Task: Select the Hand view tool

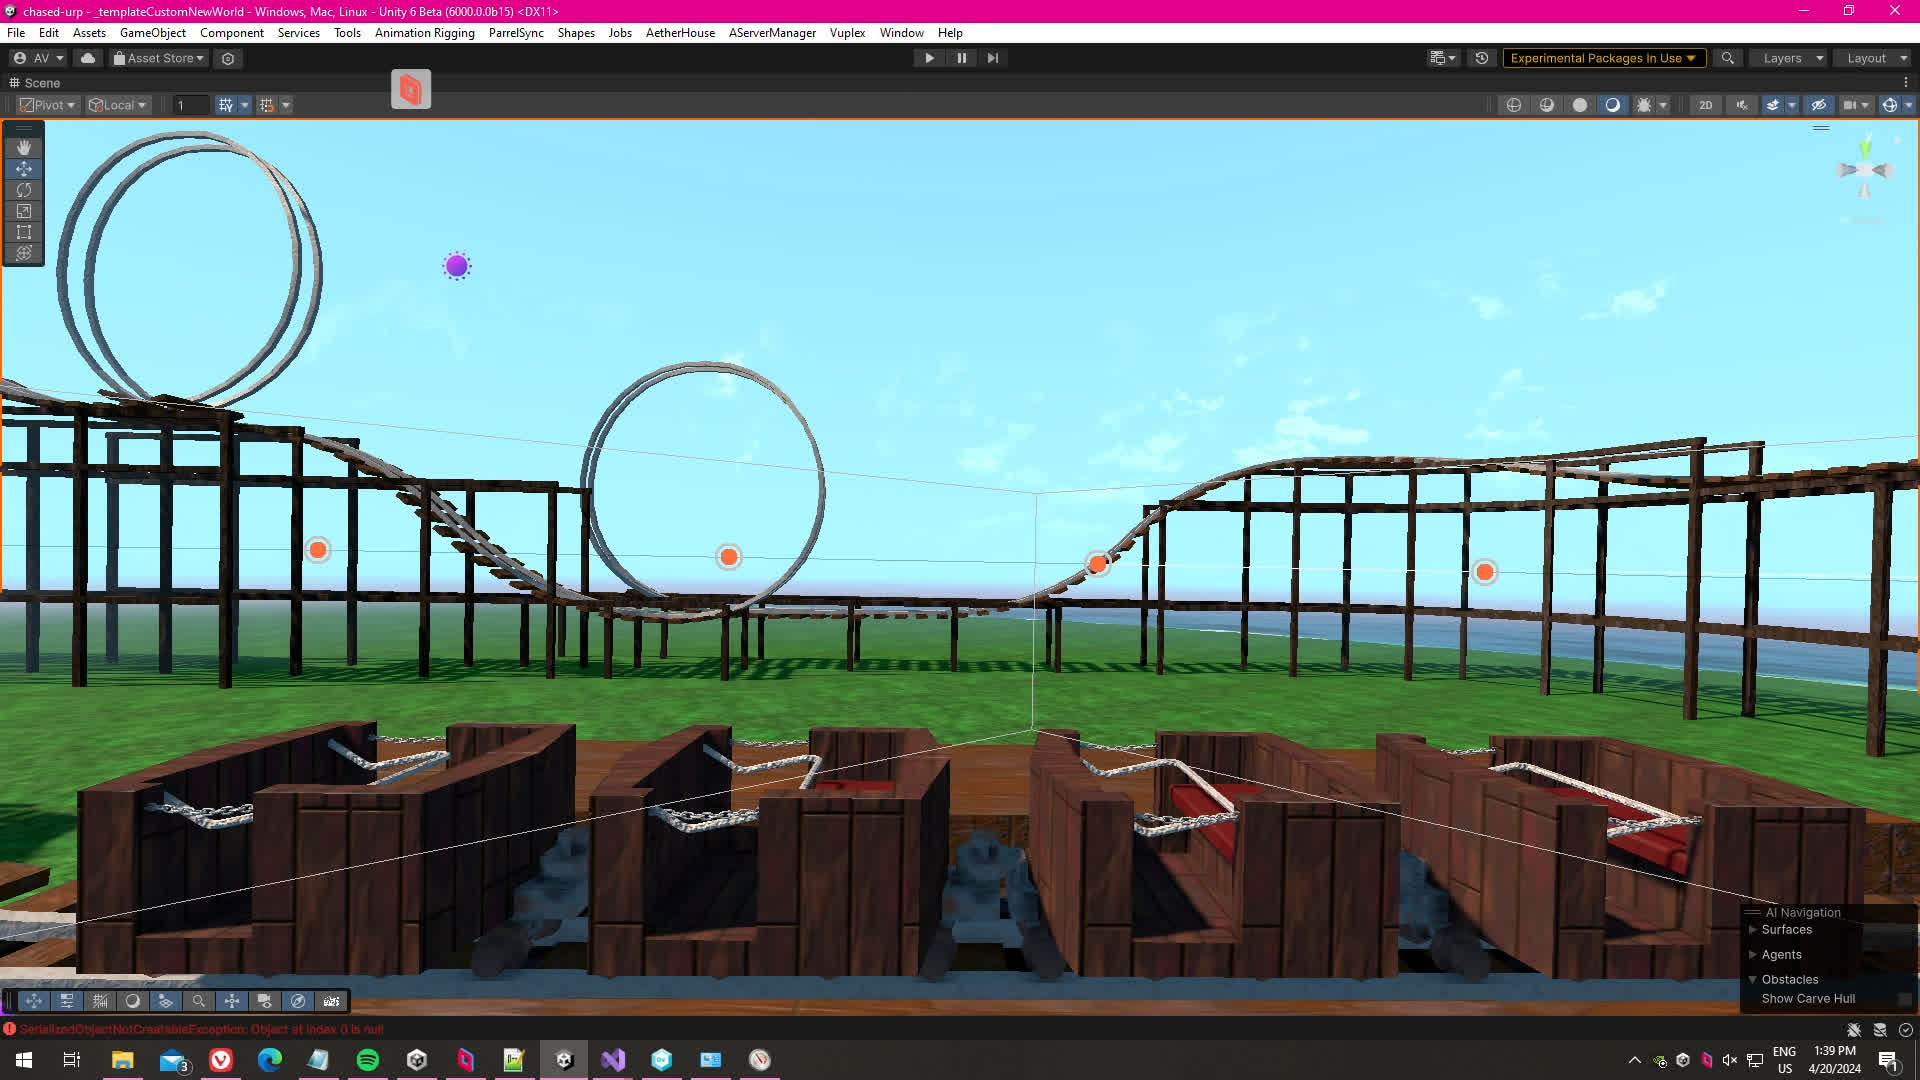Action: [24, 147]
